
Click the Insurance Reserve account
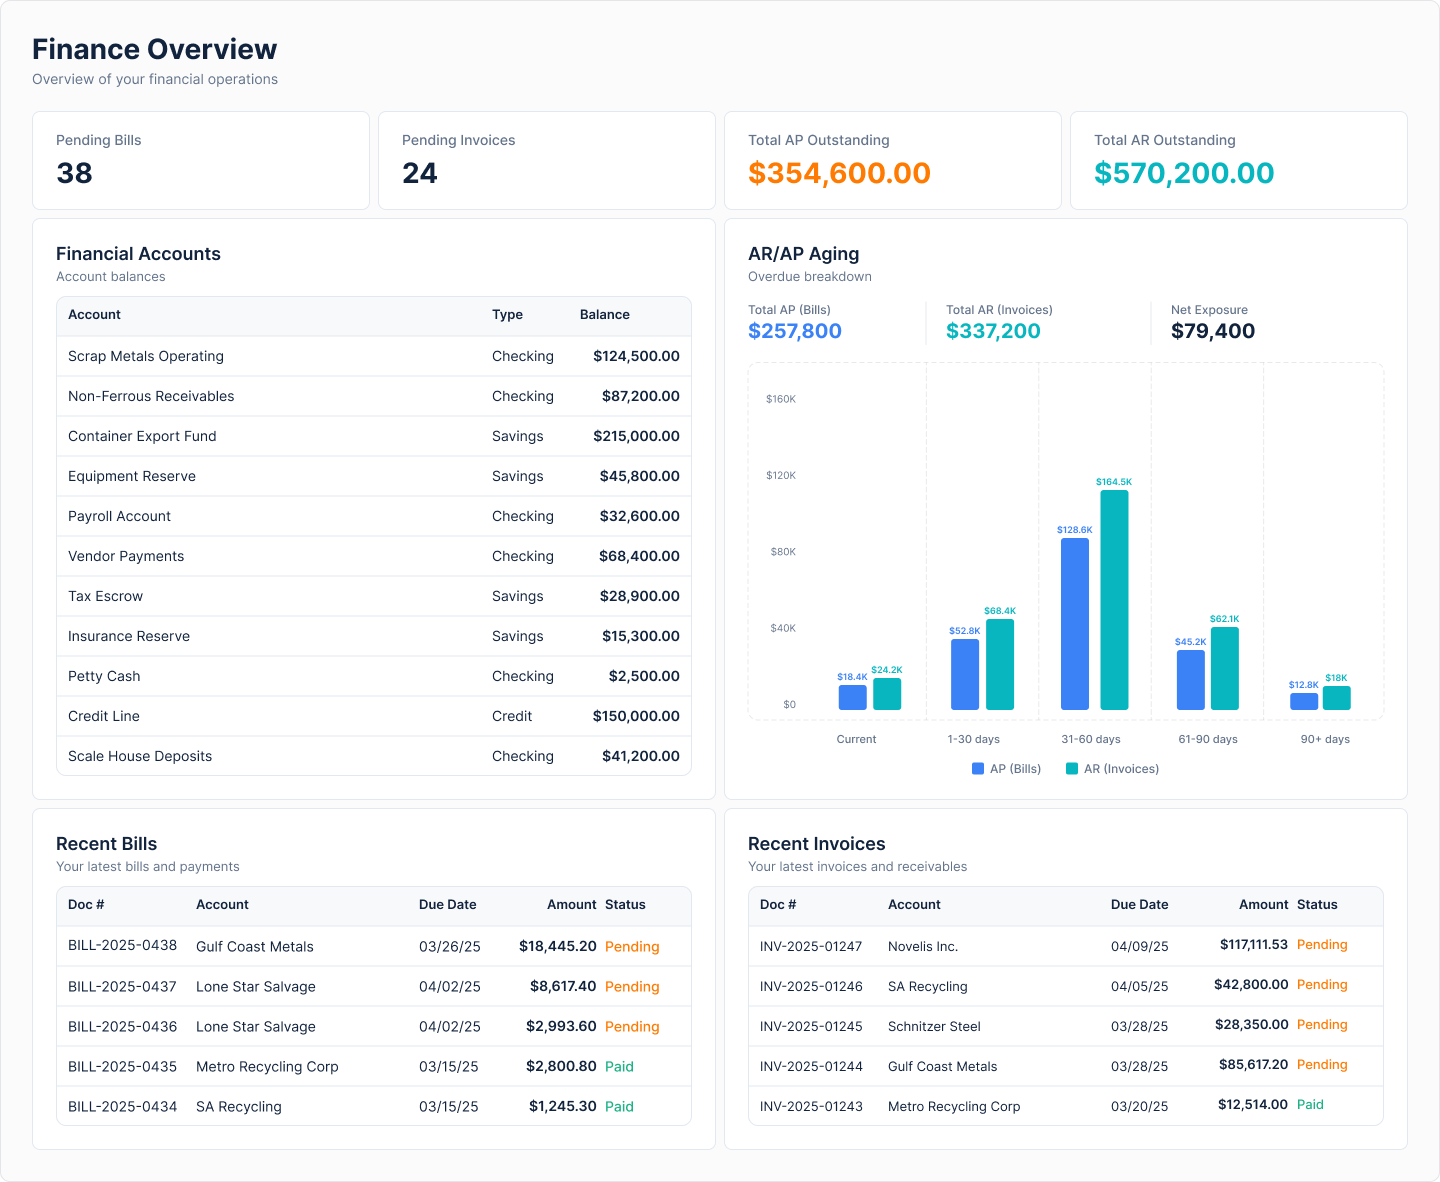[x=374, y=636]
